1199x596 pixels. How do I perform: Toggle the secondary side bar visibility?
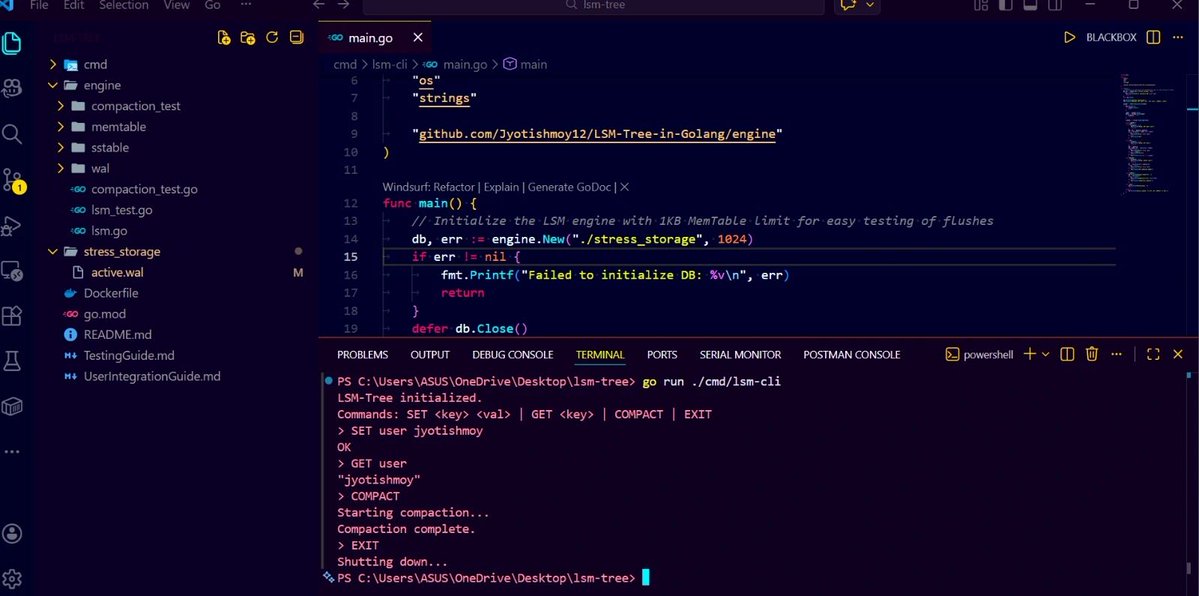click(x=1053, y=5)
